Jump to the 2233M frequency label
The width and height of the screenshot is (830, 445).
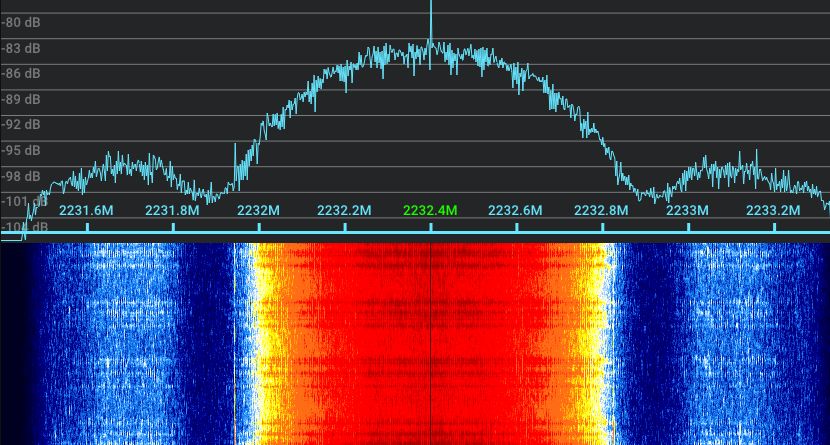click(686, 210)
